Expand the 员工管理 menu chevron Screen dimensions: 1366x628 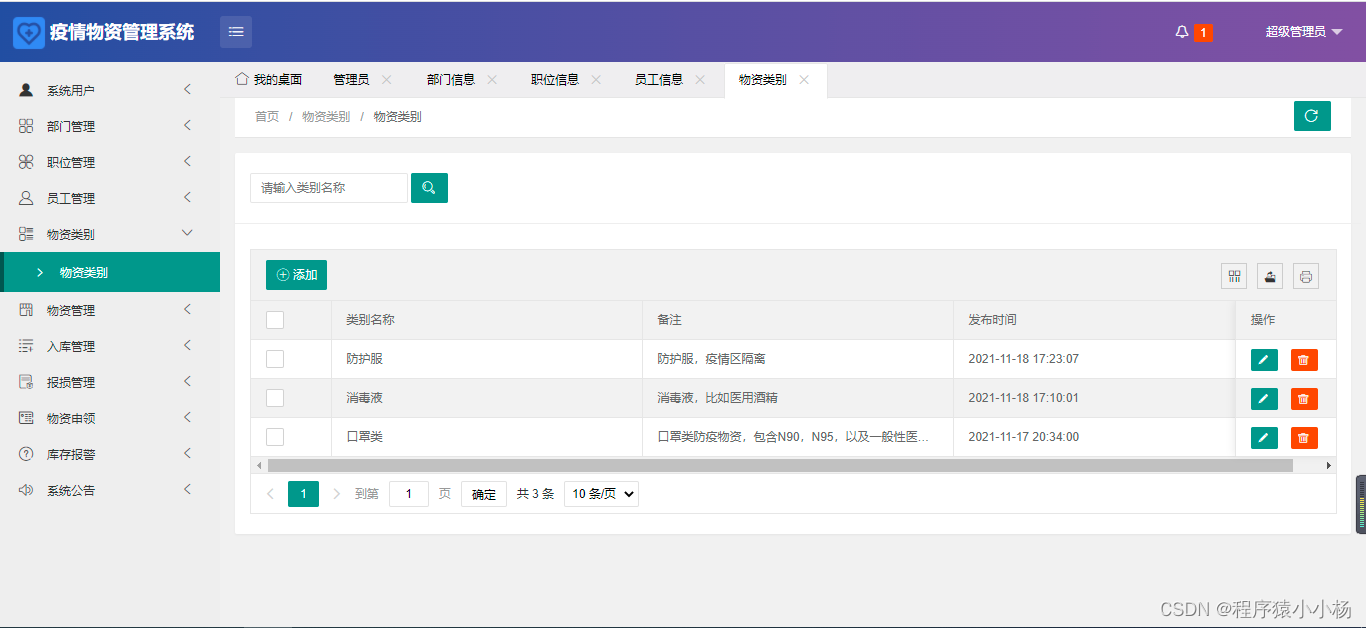[187, 198]
